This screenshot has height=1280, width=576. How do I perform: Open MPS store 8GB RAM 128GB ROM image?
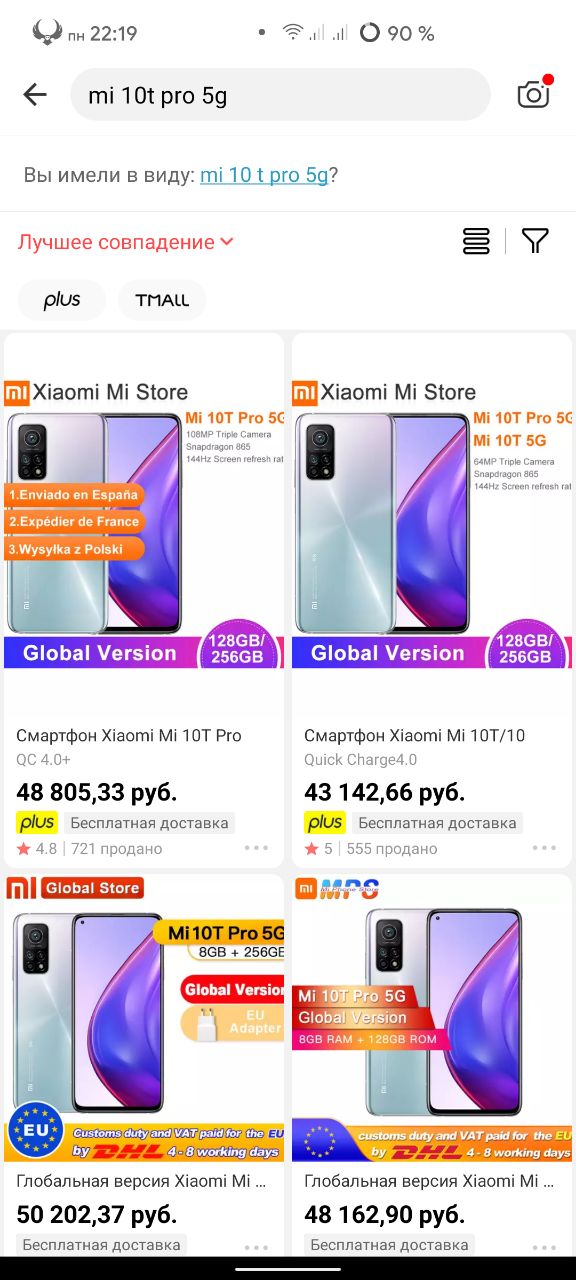[x=432, y=1018]
